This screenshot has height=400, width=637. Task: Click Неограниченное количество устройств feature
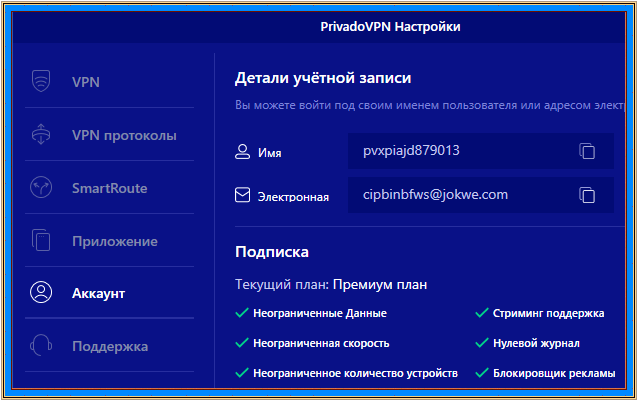point(355,373)
